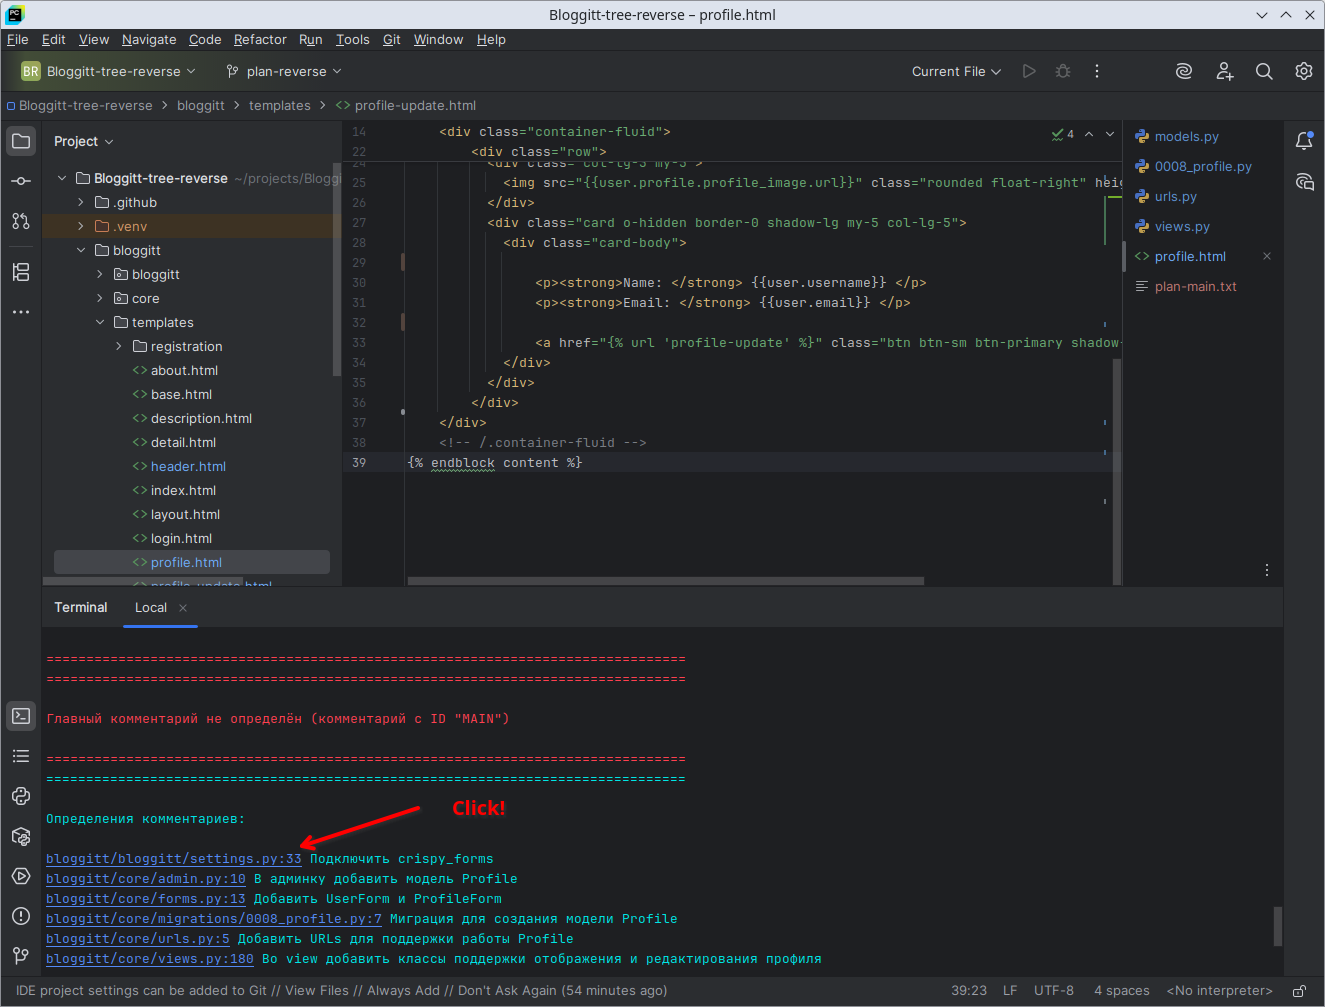Open the plan-reverse branch dropdown

[x=284, y=71]
